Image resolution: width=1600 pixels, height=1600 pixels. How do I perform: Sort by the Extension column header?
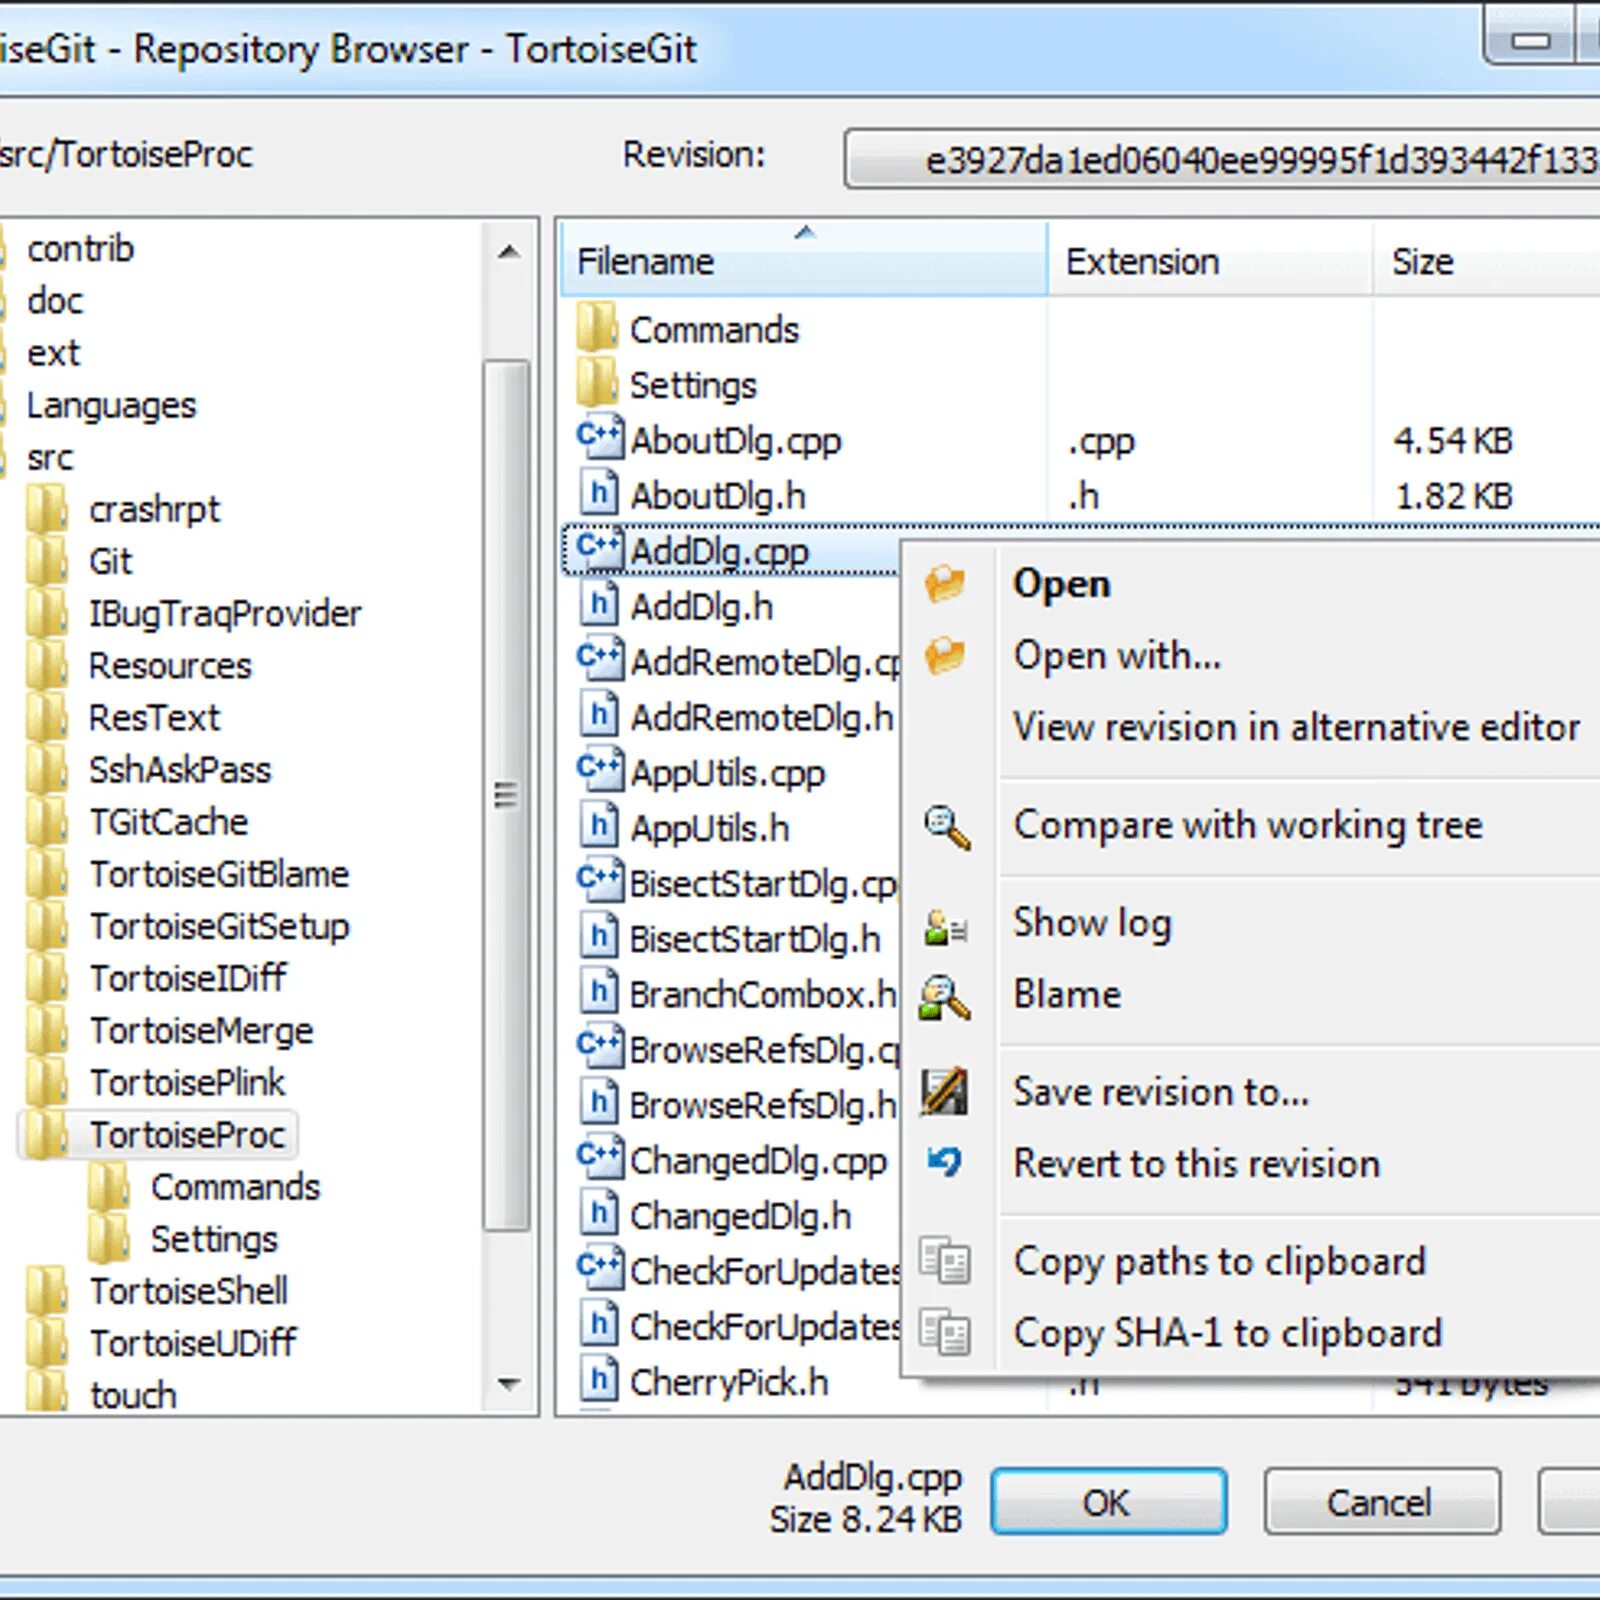1210,261
